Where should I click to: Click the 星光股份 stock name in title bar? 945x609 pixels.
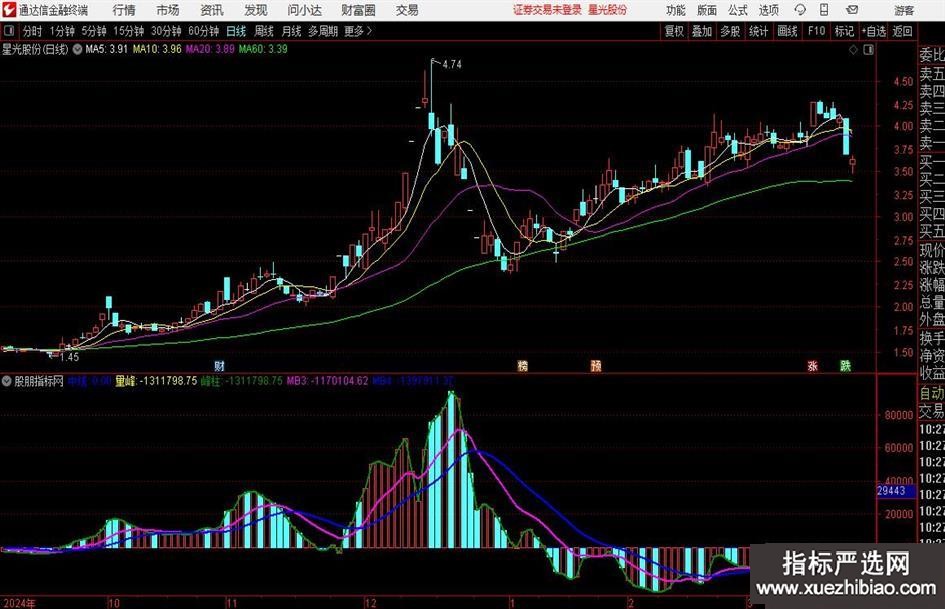point(608,10)
